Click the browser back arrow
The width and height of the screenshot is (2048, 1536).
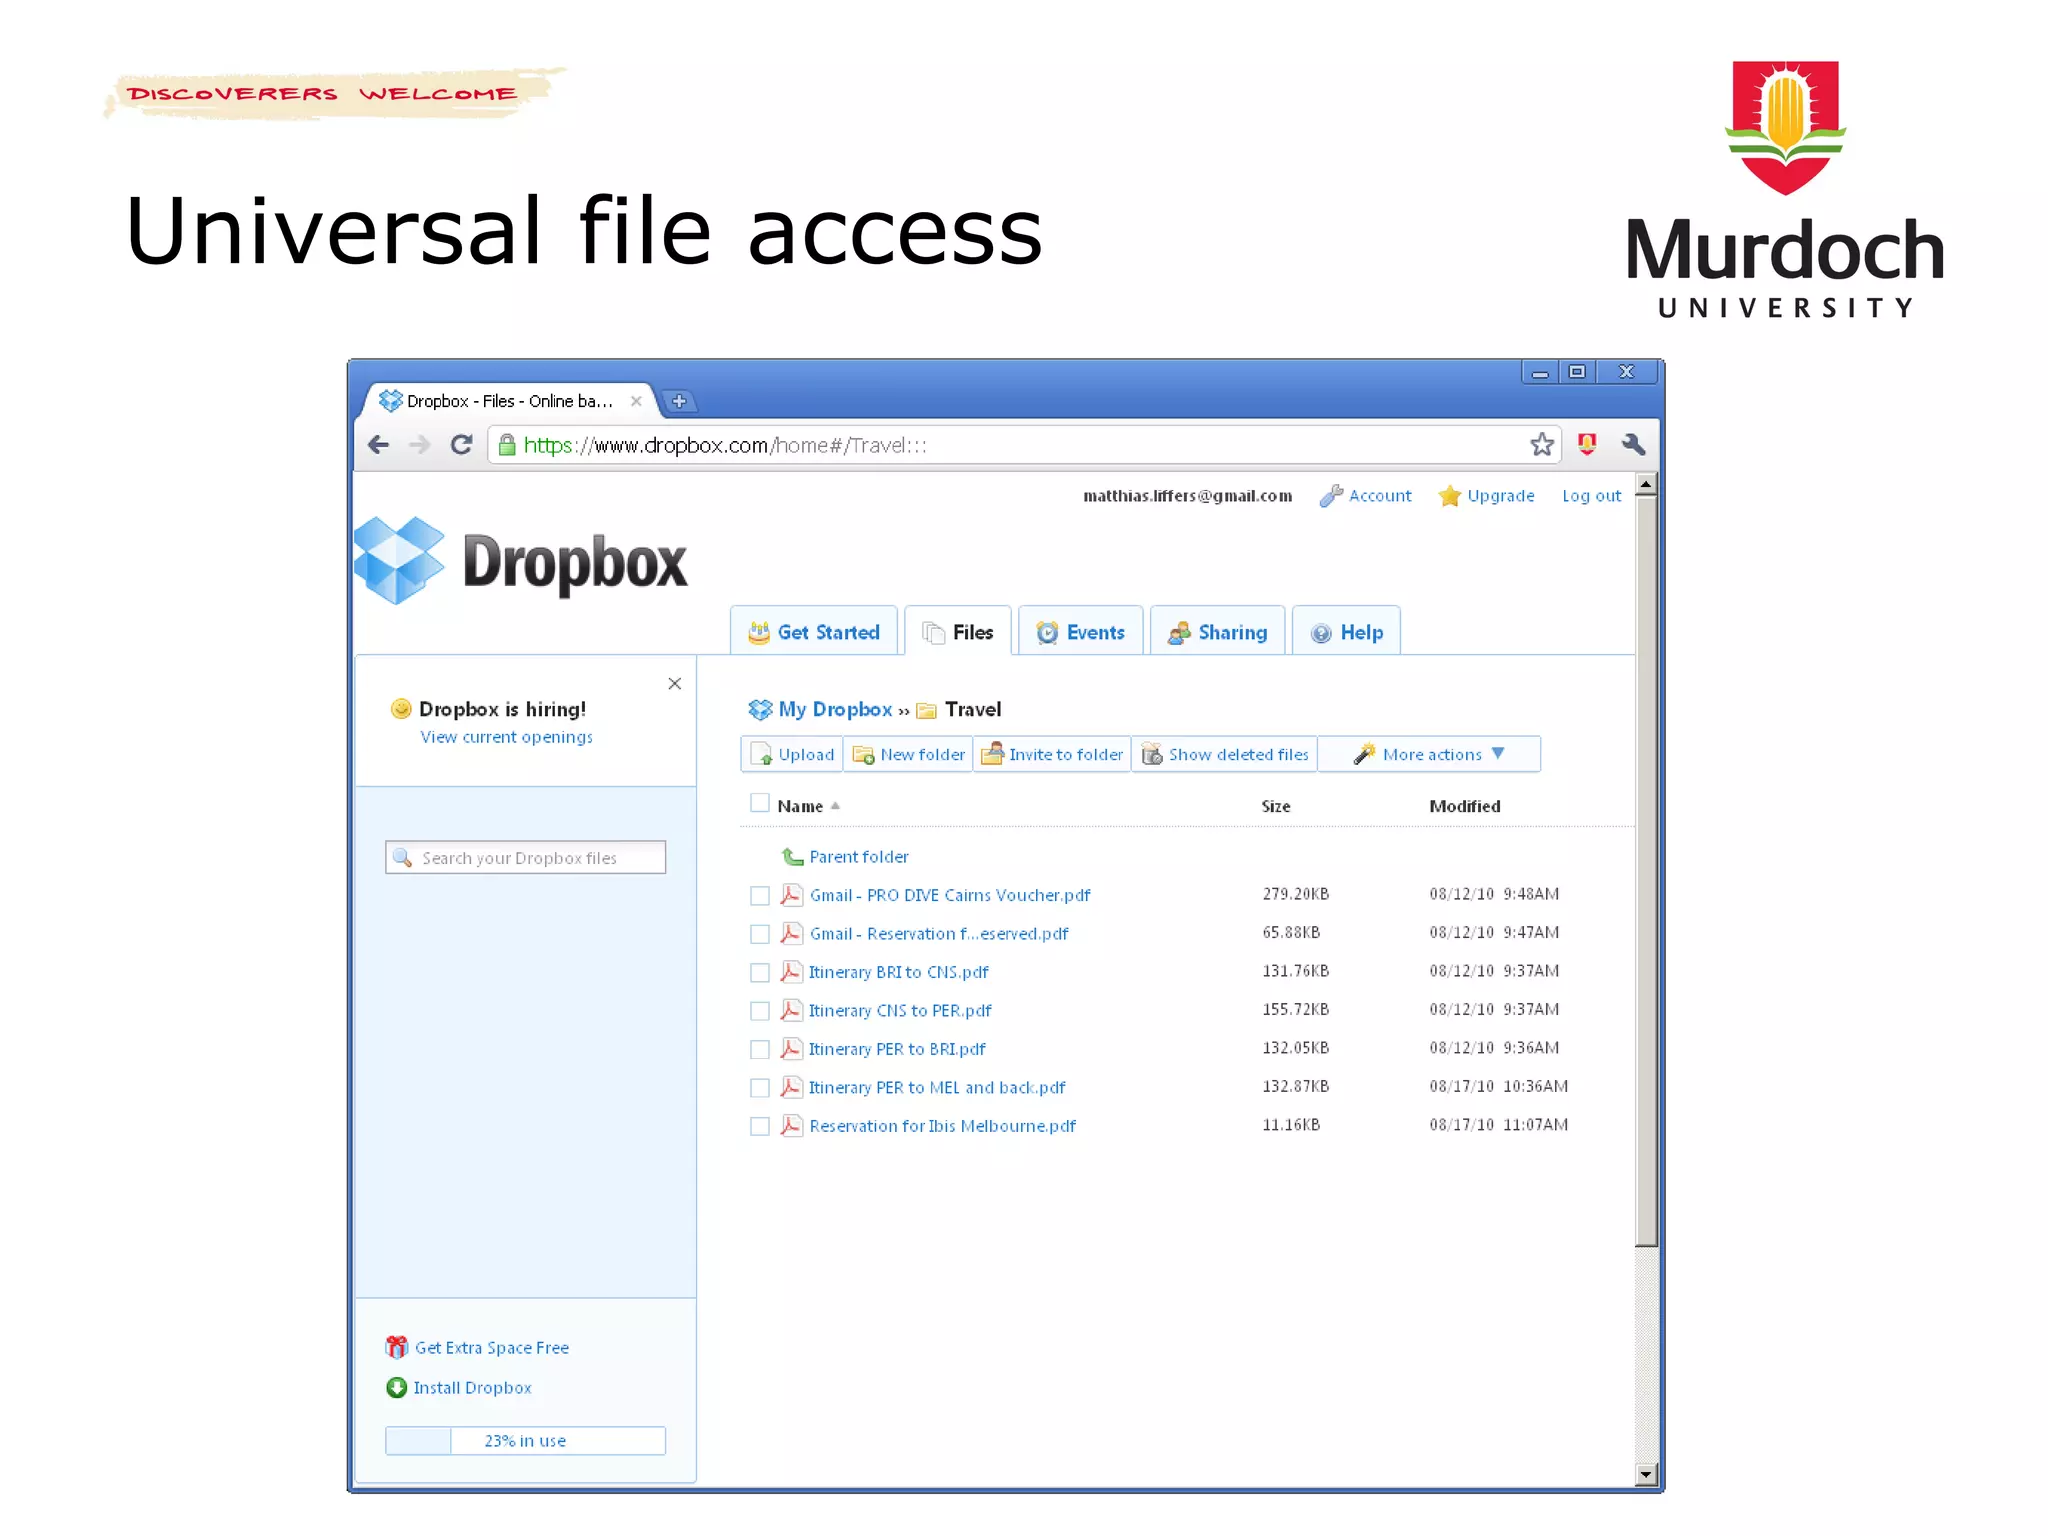(x=378, y=445)
